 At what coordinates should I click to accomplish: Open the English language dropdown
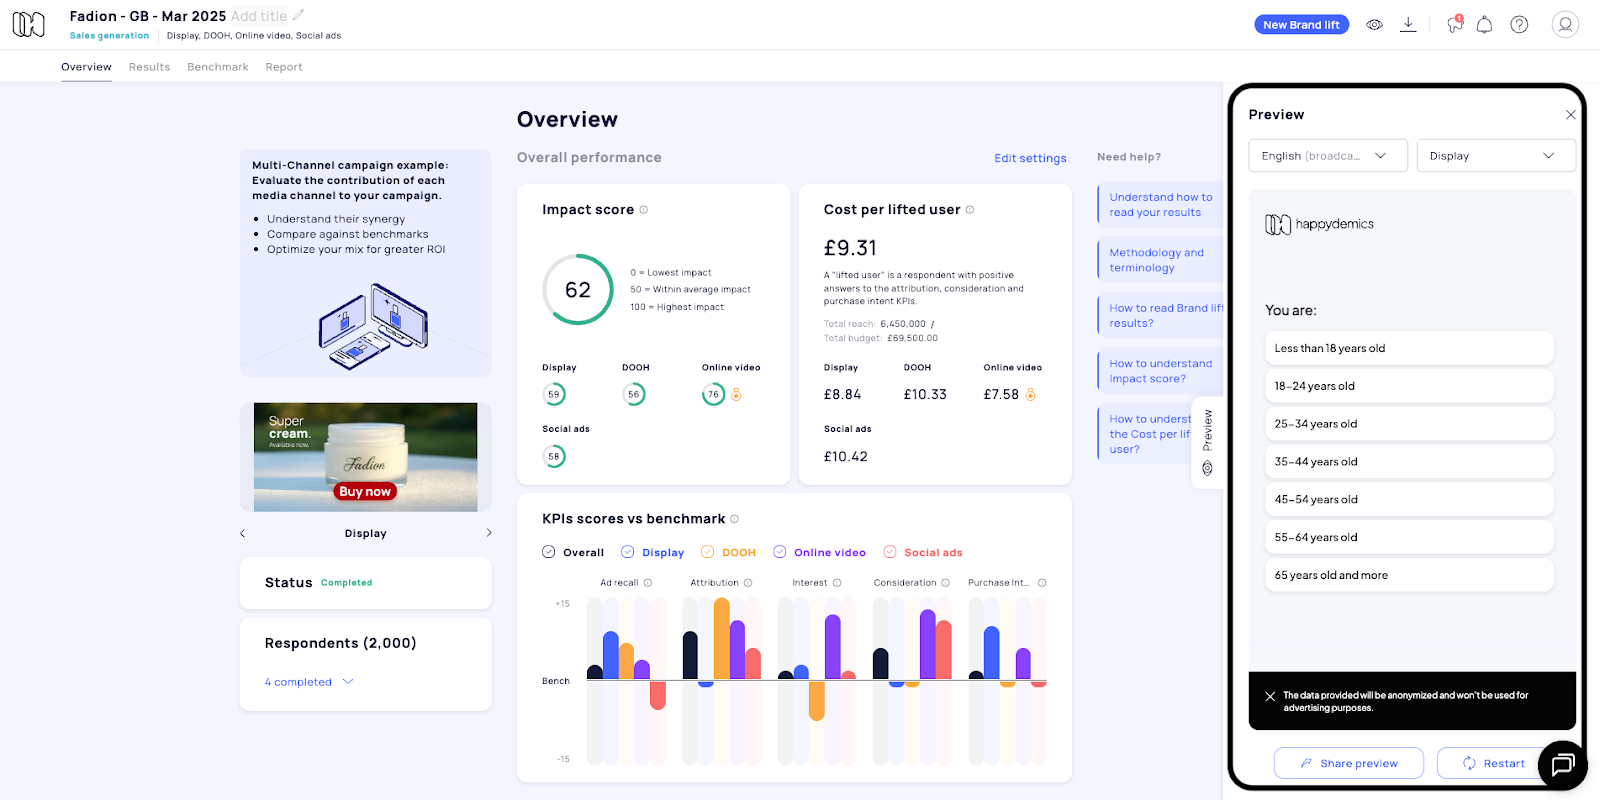point(1327,156)
